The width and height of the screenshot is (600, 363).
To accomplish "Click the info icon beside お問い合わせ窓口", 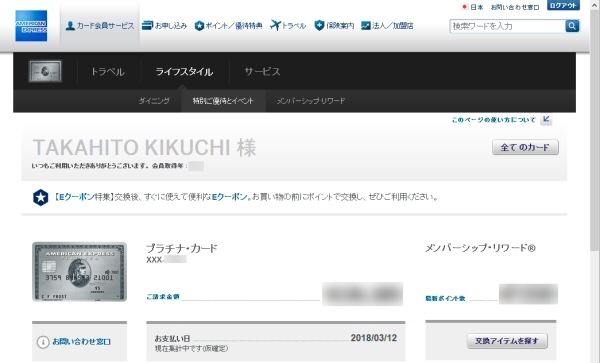I will point(43,342).
